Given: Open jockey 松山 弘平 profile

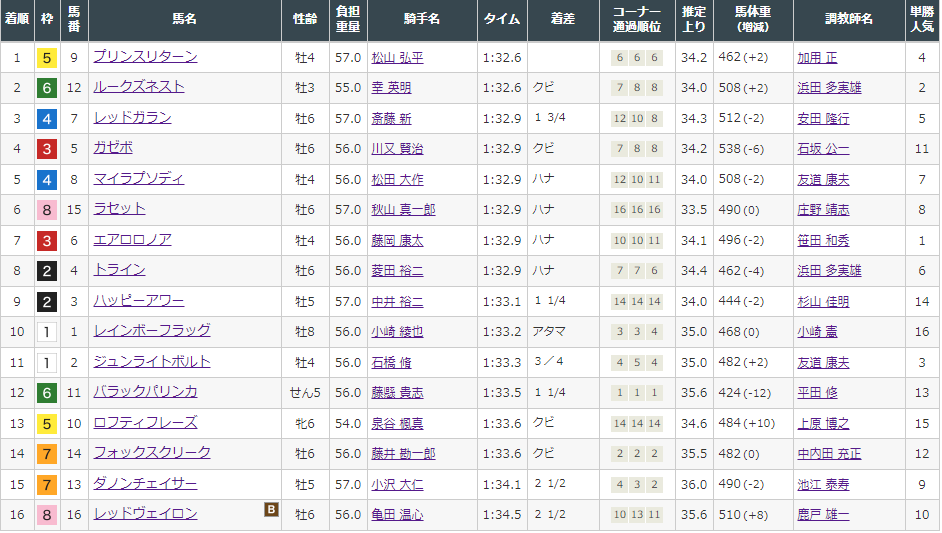Looking at the screenshot, I should [x=397, y=58].
